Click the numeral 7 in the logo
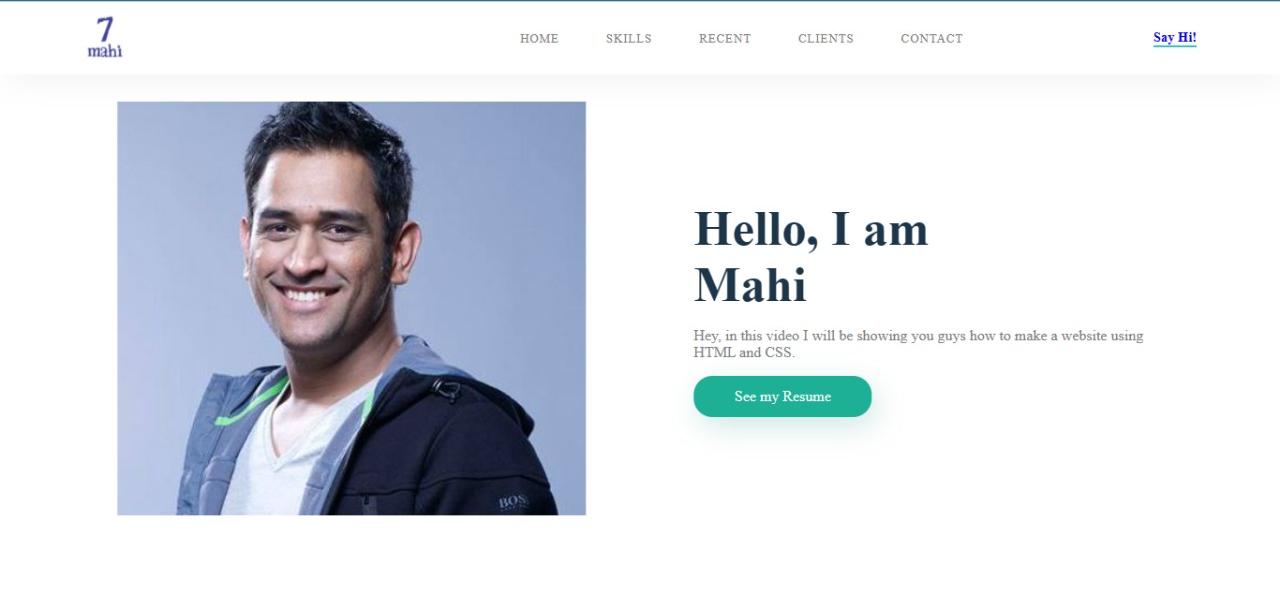Image resolution: width=1280 pixels, height=603 pixels. pyautogui.click(x=105, y=29)
